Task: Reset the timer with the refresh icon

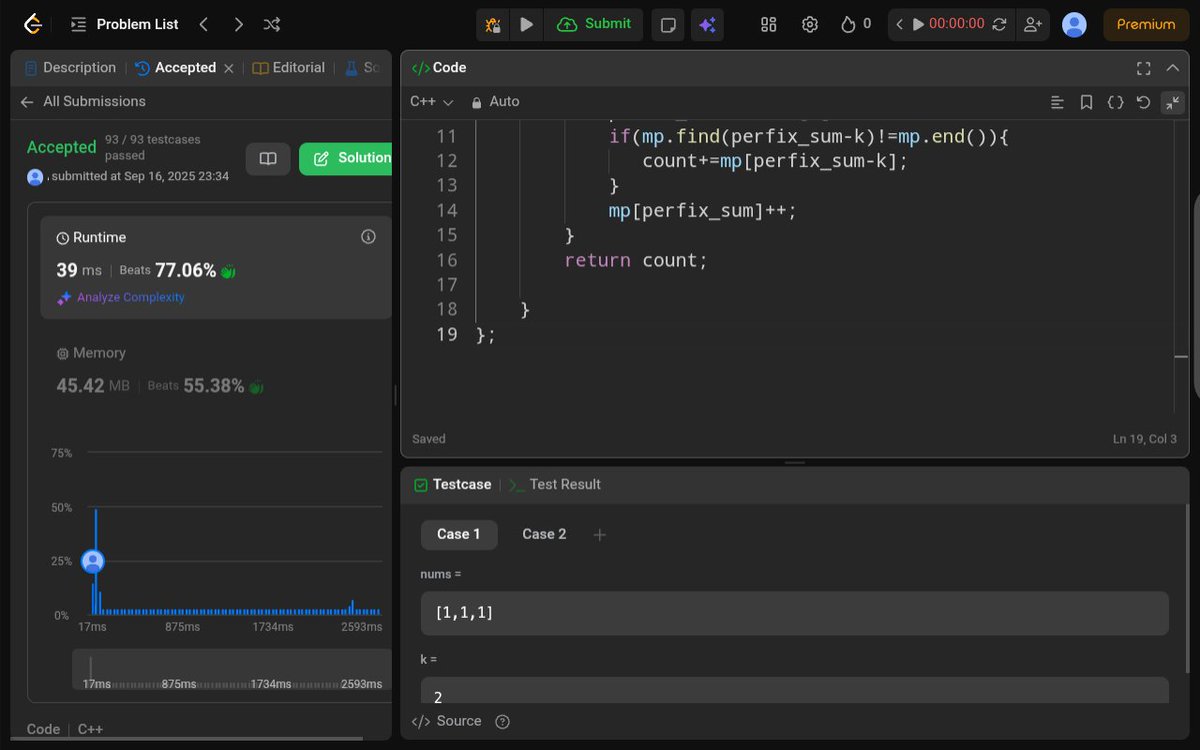Action: [999, 24]
